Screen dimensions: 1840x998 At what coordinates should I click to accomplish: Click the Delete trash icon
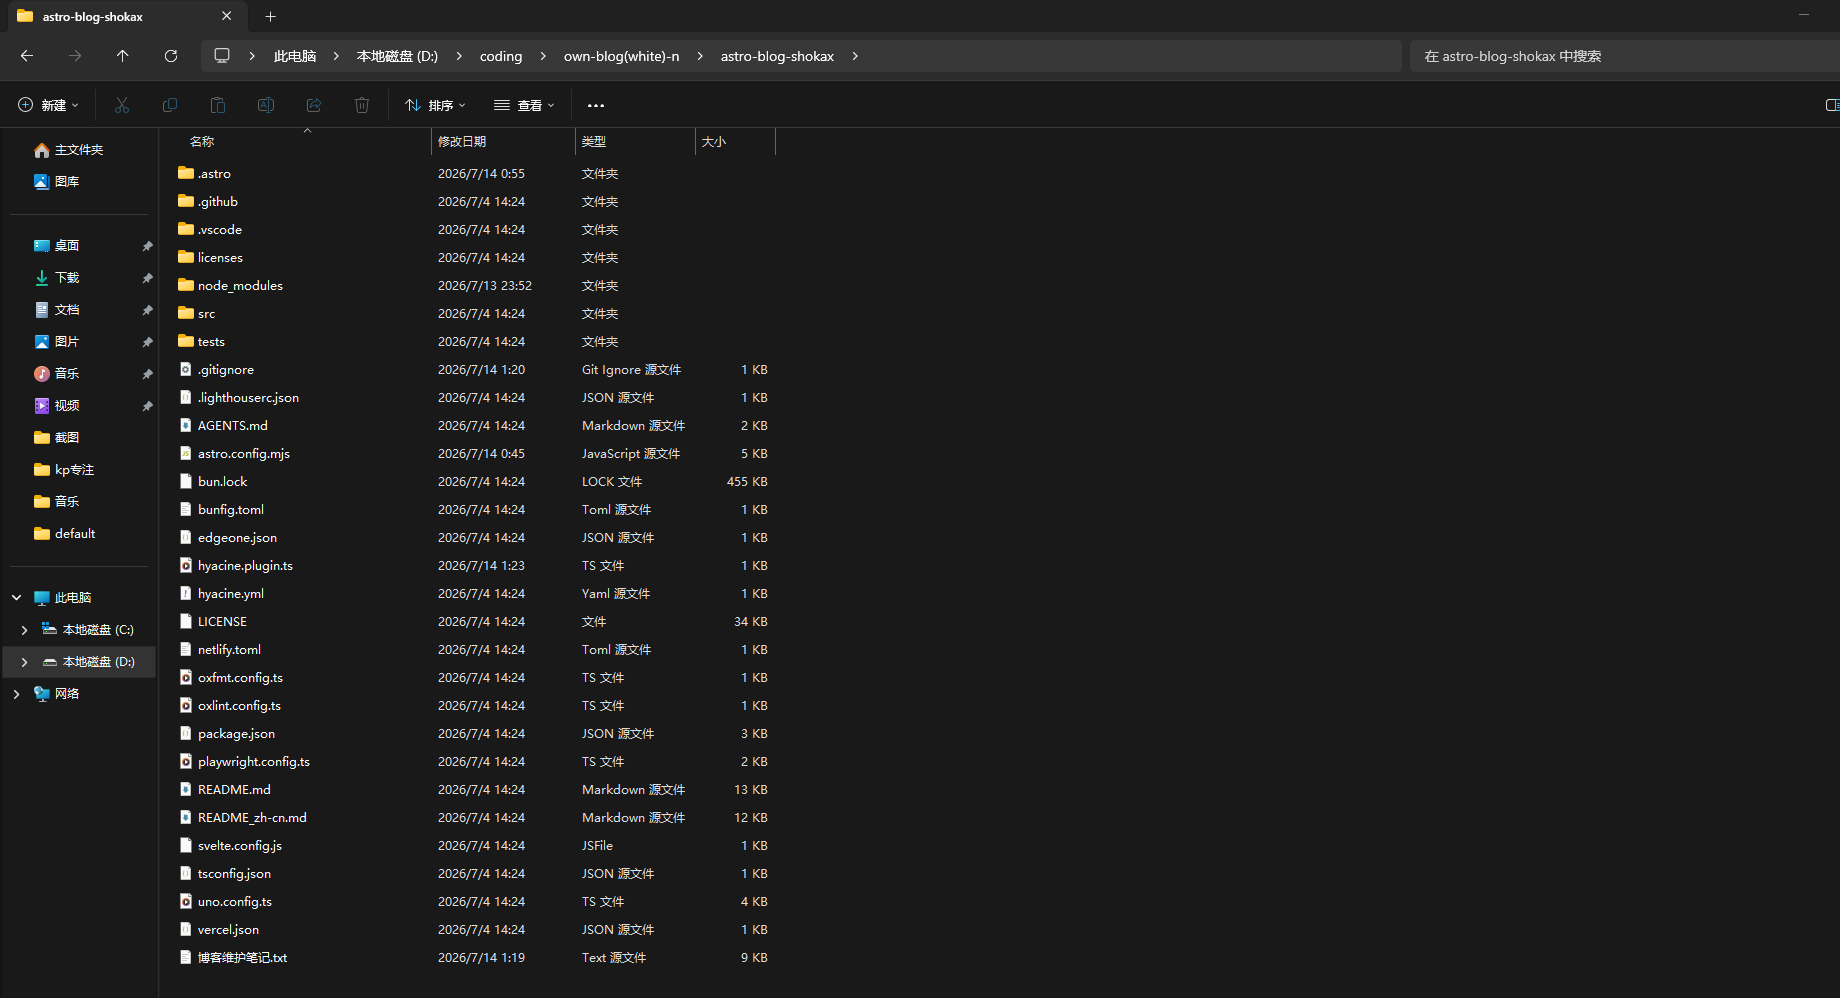tap(362, 105)
